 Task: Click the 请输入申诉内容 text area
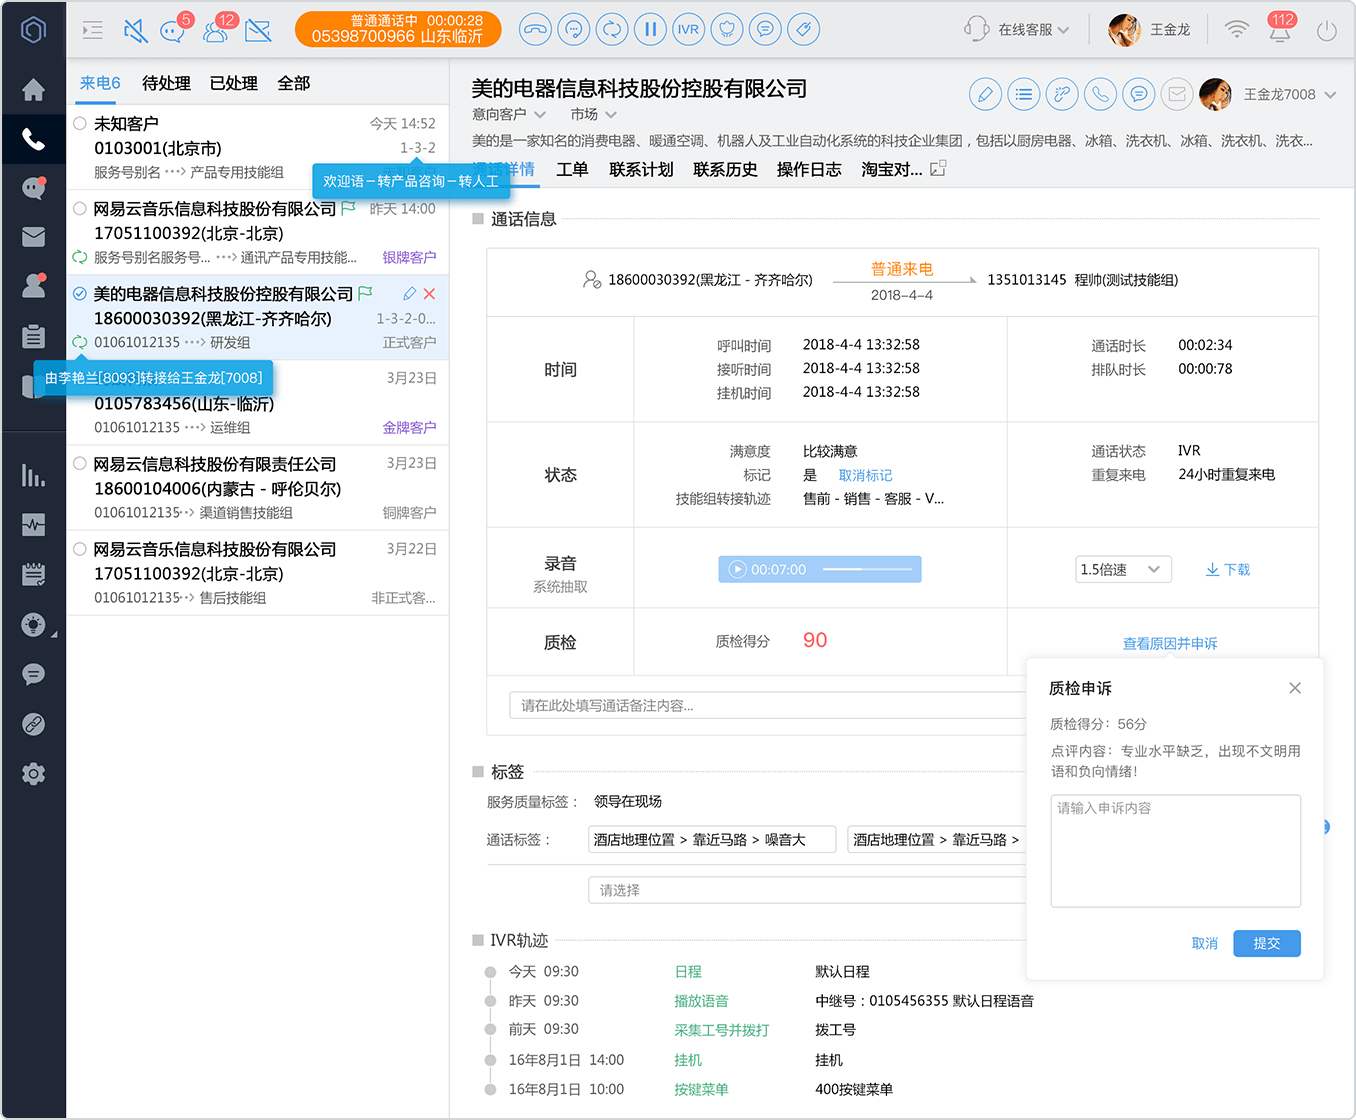[1175, 851]
